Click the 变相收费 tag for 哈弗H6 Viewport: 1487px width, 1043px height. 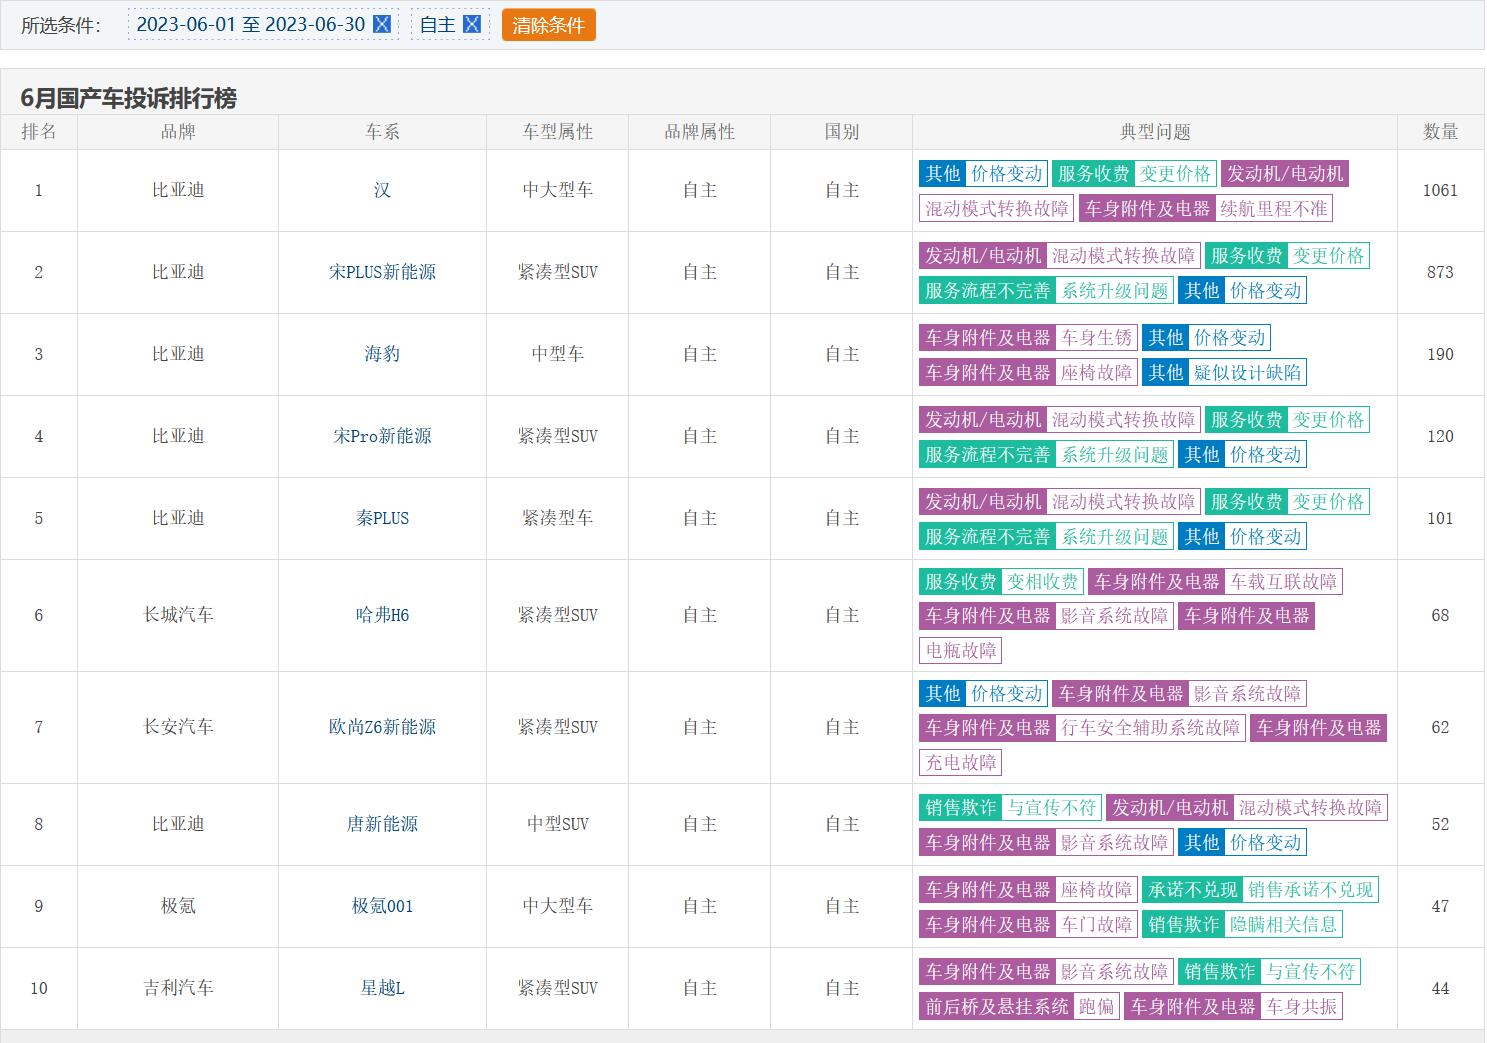point(1043,582)
